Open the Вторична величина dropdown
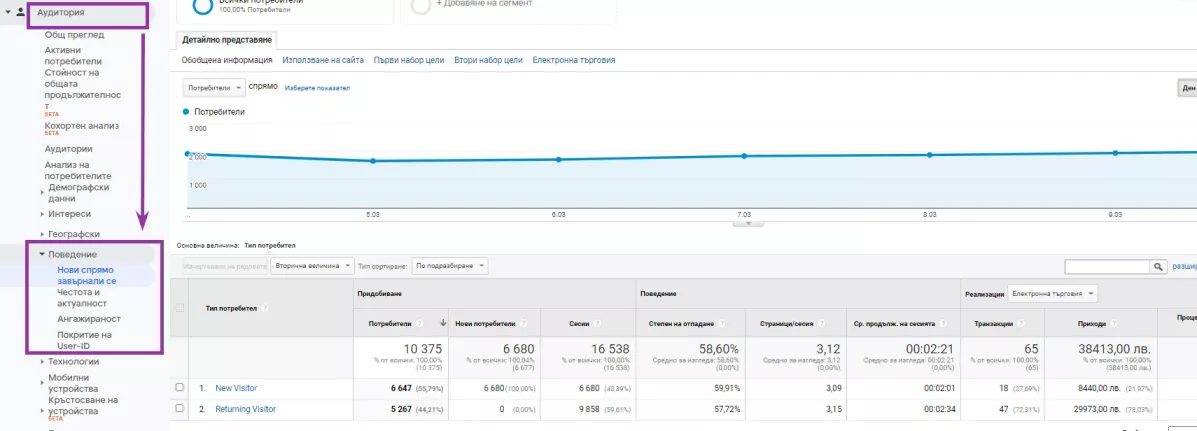Screen dimensions: 1197x431 (x=312, y=266)
